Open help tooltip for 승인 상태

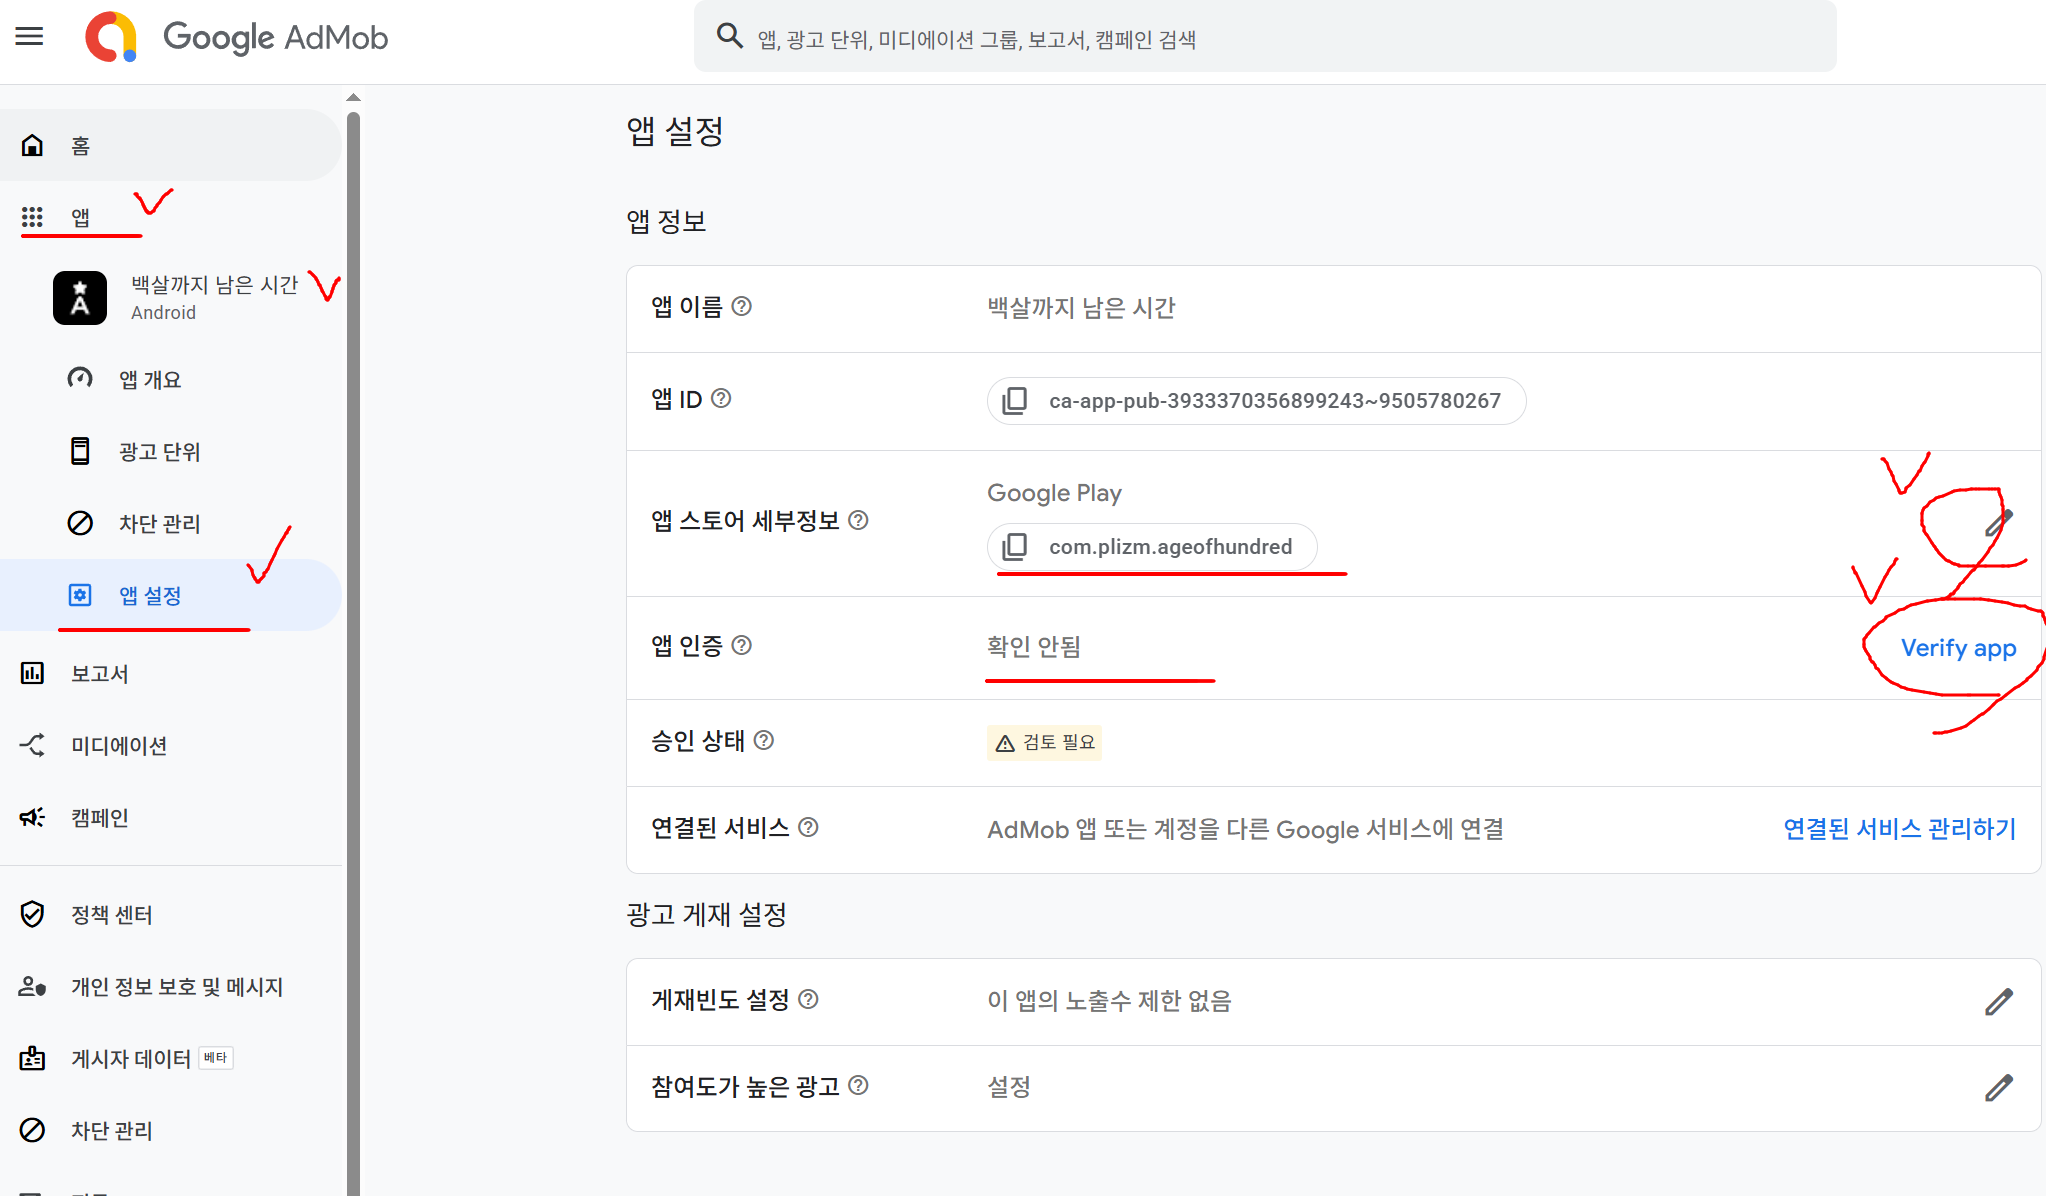coord(764,741)
